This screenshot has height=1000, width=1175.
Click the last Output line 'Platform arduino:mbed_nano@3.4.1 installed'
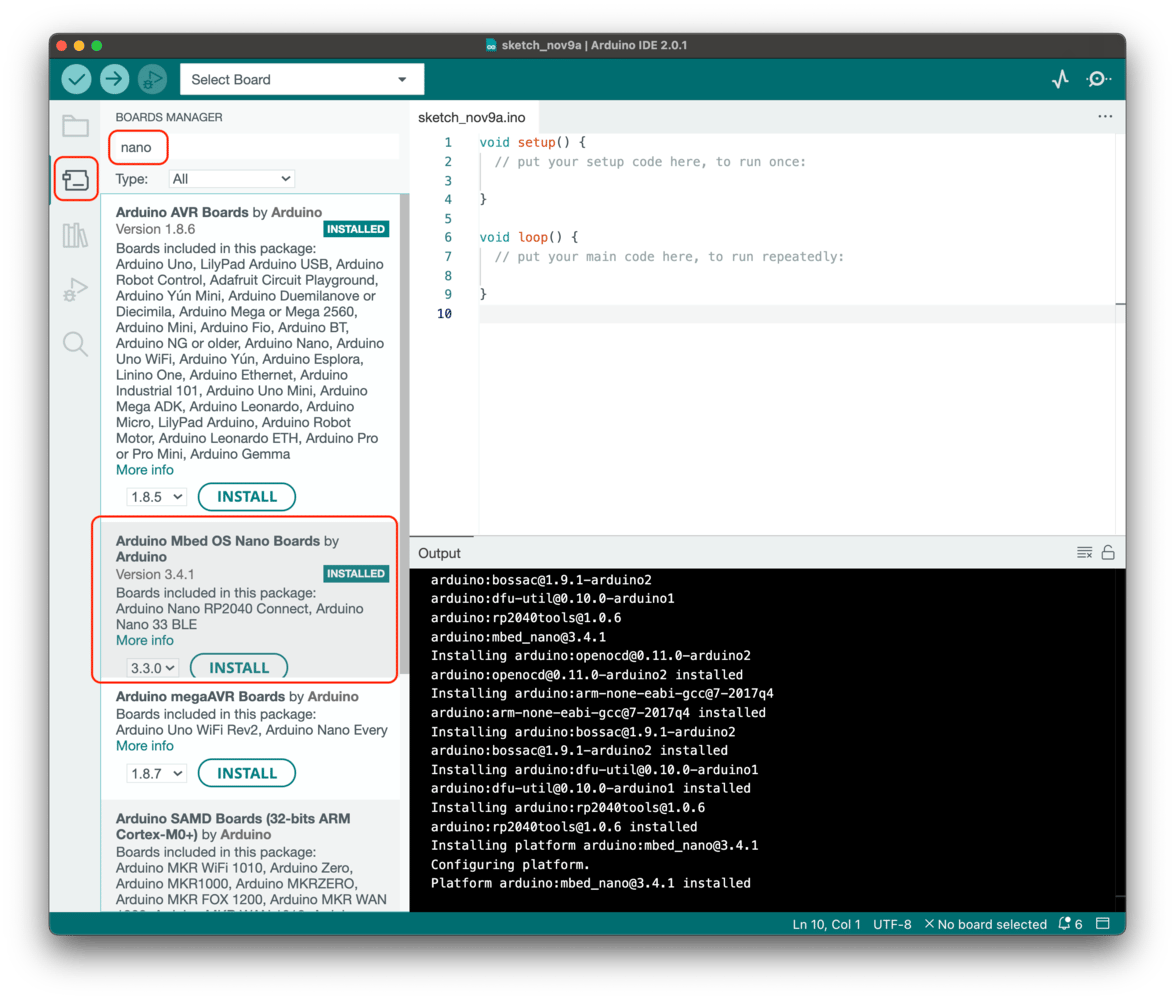[590, 883]
